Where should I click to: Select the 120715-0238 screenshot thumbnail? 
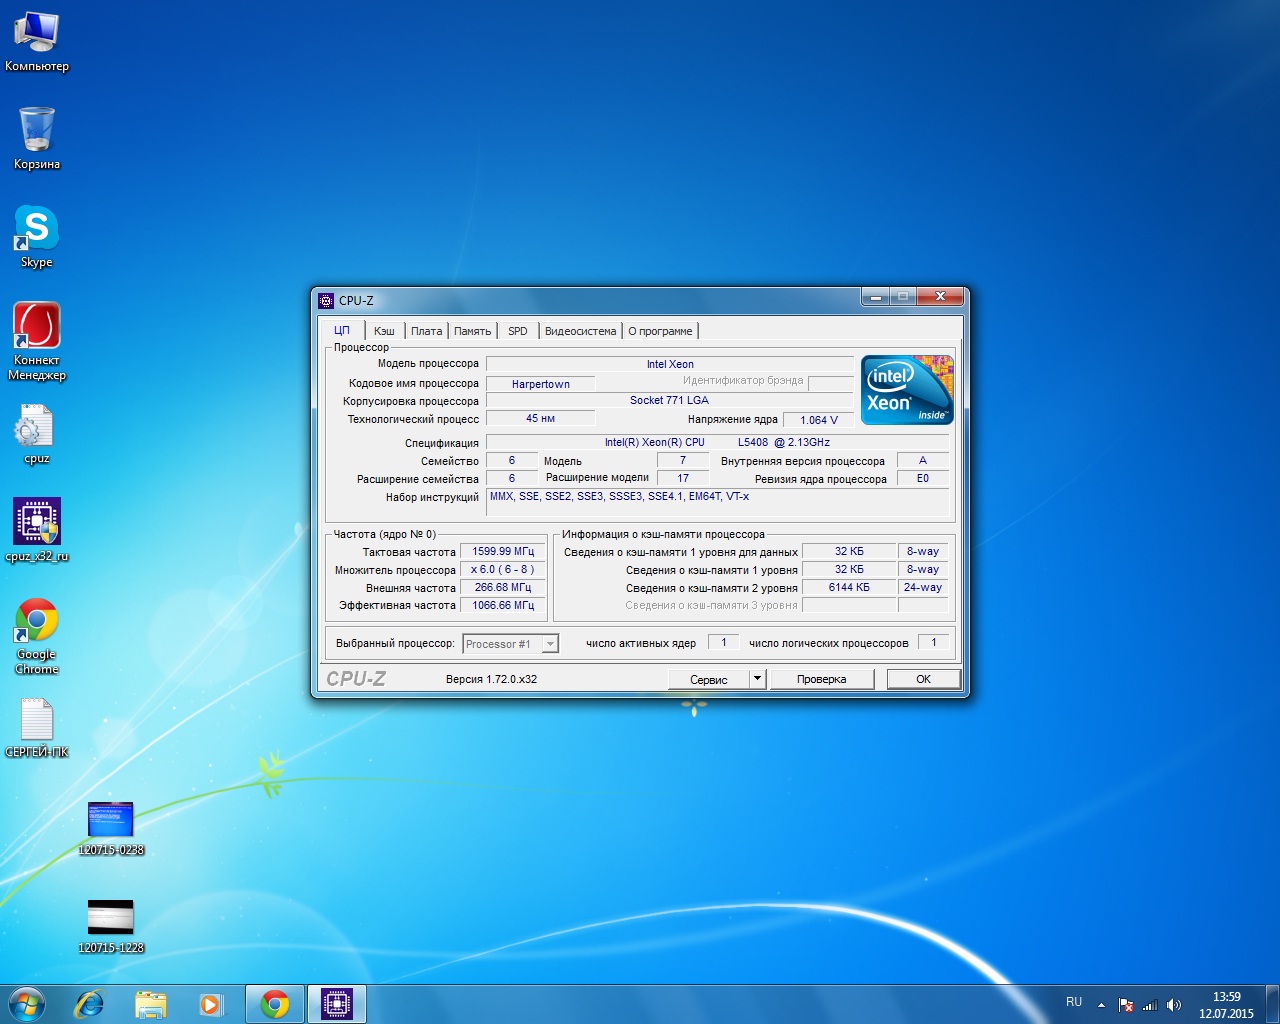point(110,820)
